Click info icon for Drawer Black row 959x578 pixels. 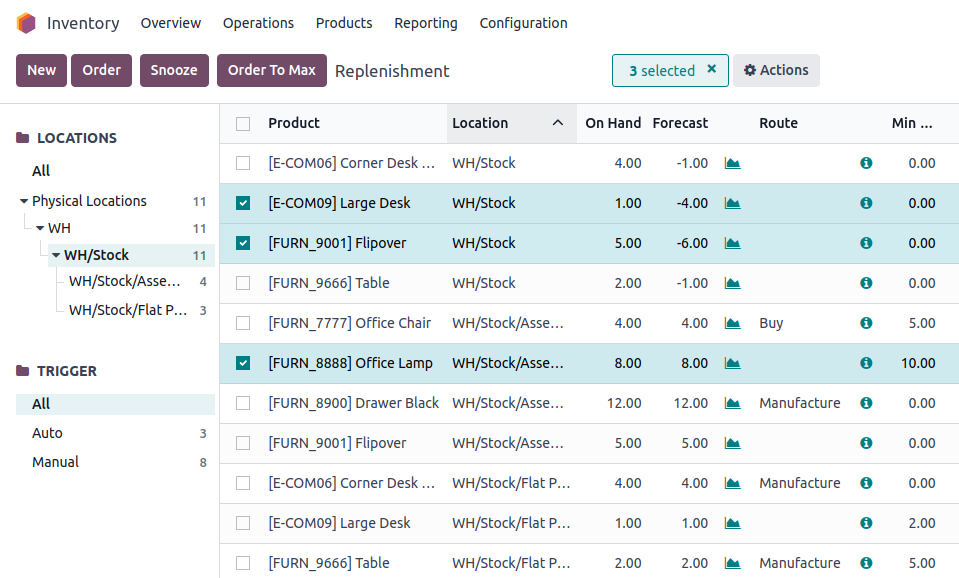pyautogui.click(x=866, y=403)
